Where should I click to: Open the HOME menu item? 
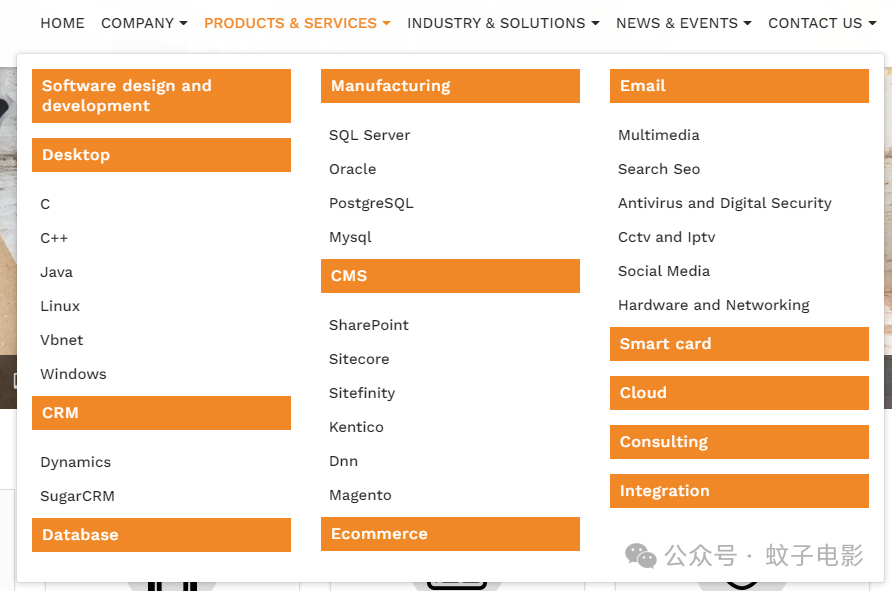coord(62,23)
